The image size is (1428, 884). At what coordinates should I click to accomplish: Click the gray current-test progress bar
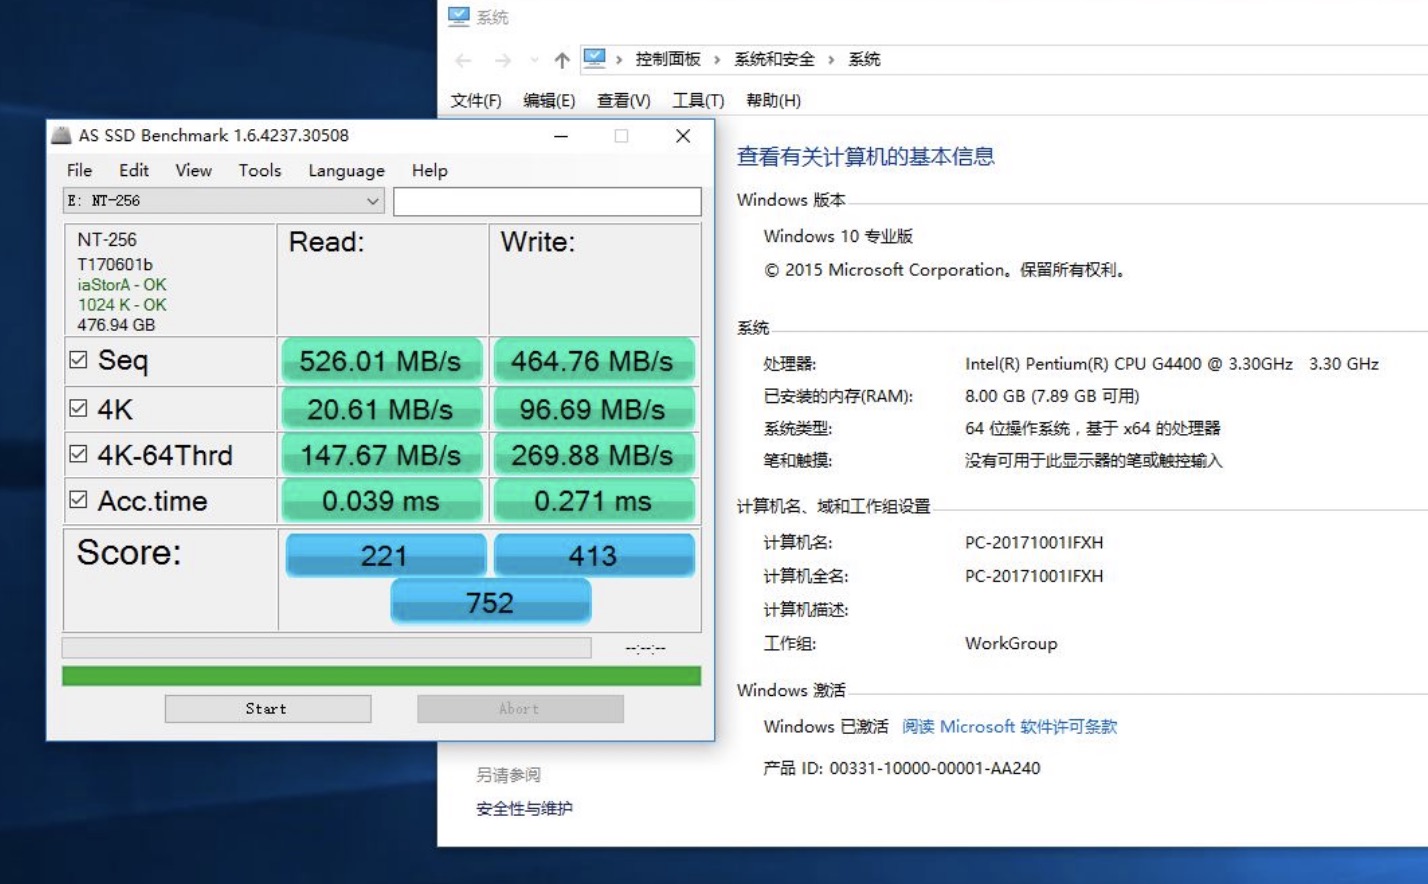click(x=326, y=647)
